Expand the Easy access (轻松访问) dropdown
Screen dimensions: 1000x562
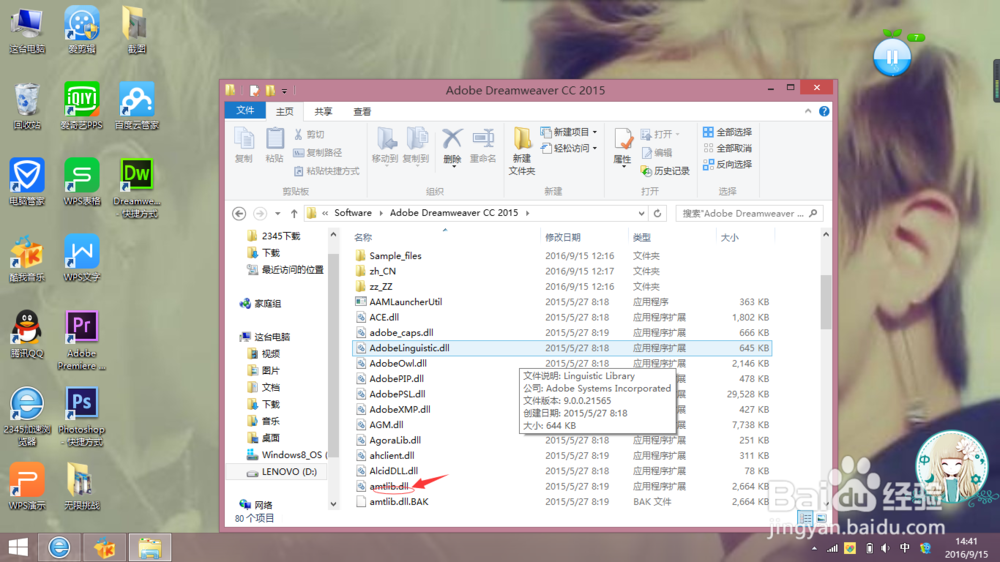click(x=595, y=148)
